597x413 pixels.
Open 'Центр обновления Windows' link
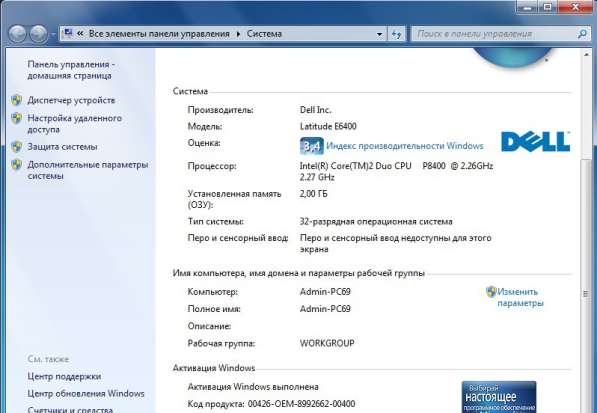[86, 394]
